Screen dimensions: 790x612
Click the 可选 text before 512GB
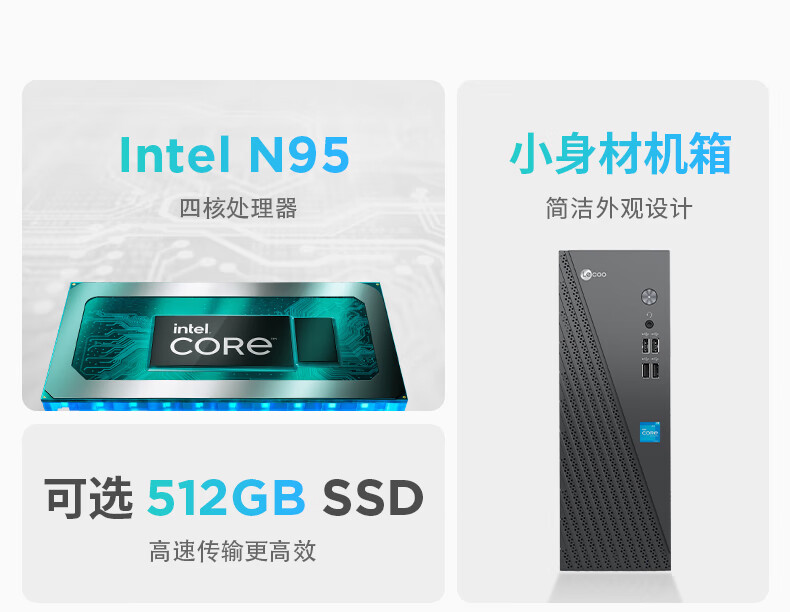(x=89, y=498)
